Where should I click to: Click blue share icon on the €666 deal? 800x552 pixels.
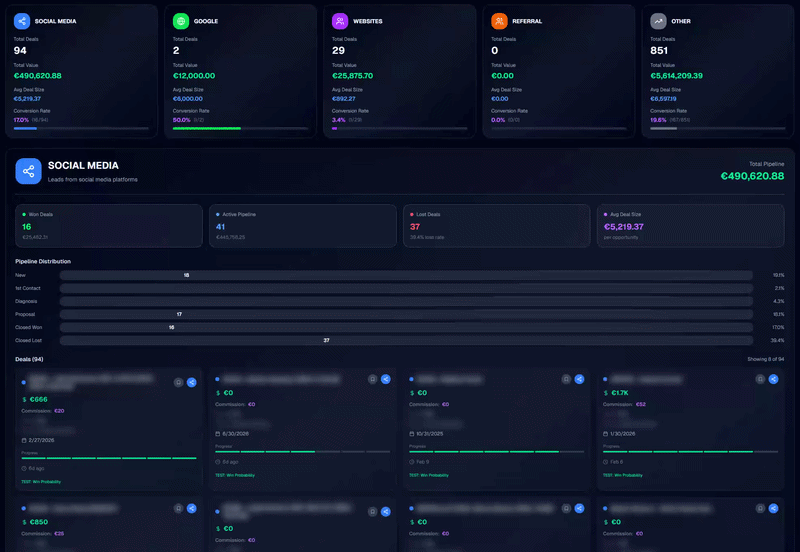tap(192, 381)
